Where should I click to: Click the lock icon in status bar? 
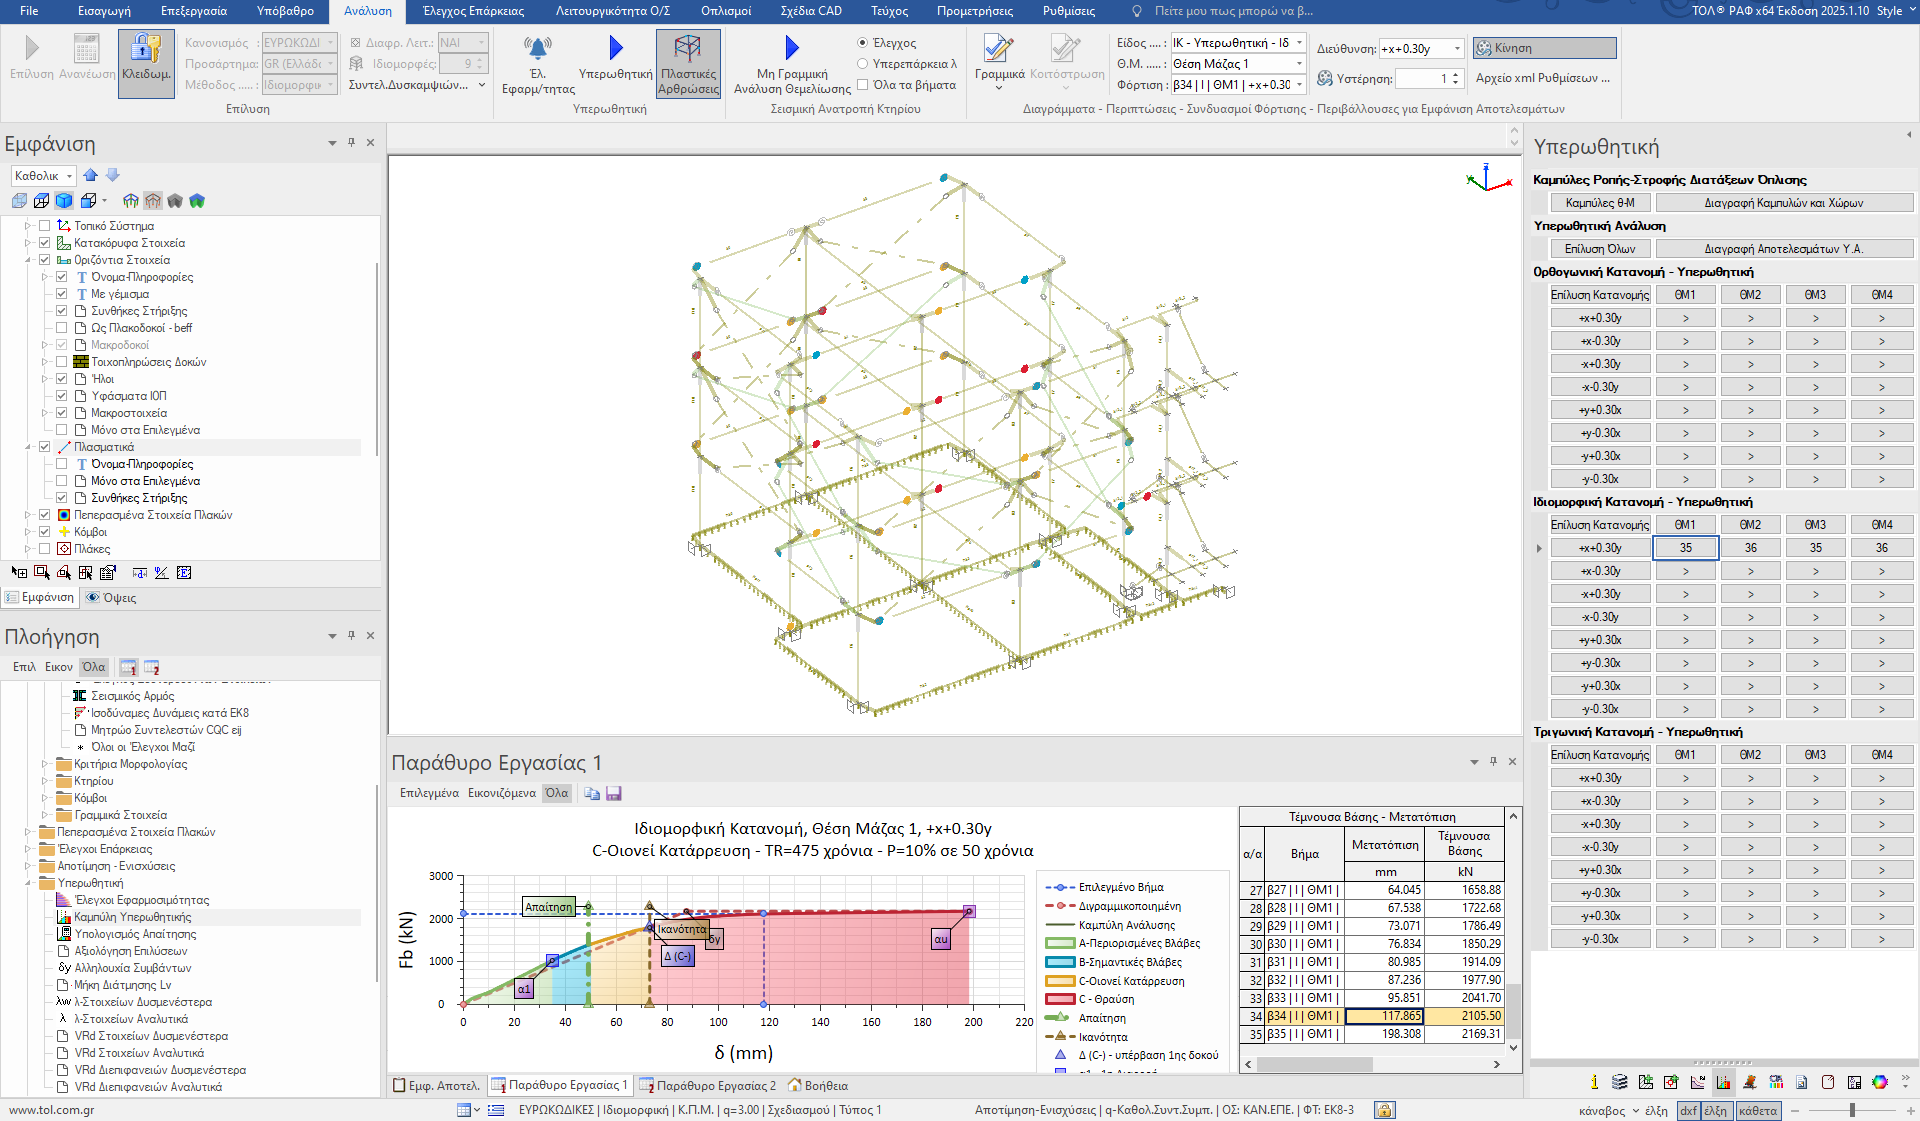coord(1384,1110)
